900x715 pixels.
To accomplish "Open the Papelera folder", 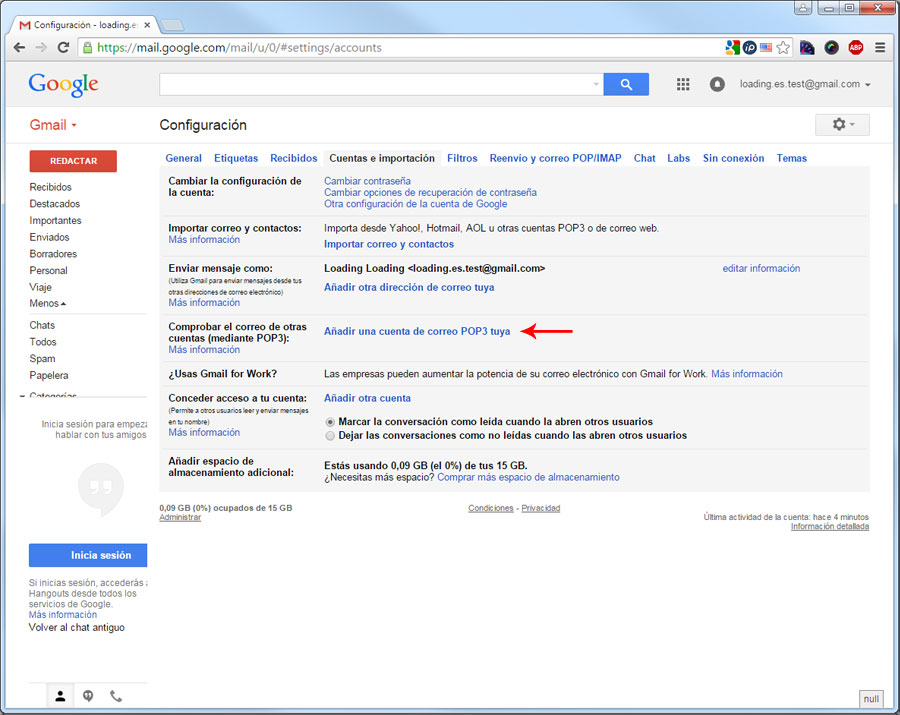I will 49,375.
